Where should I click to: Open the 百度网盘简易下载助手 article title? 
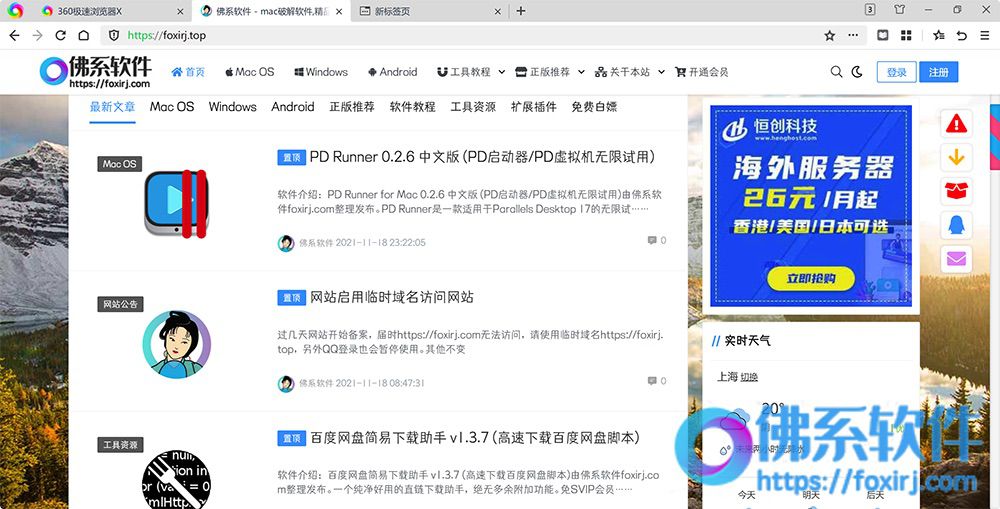(475, 438)
